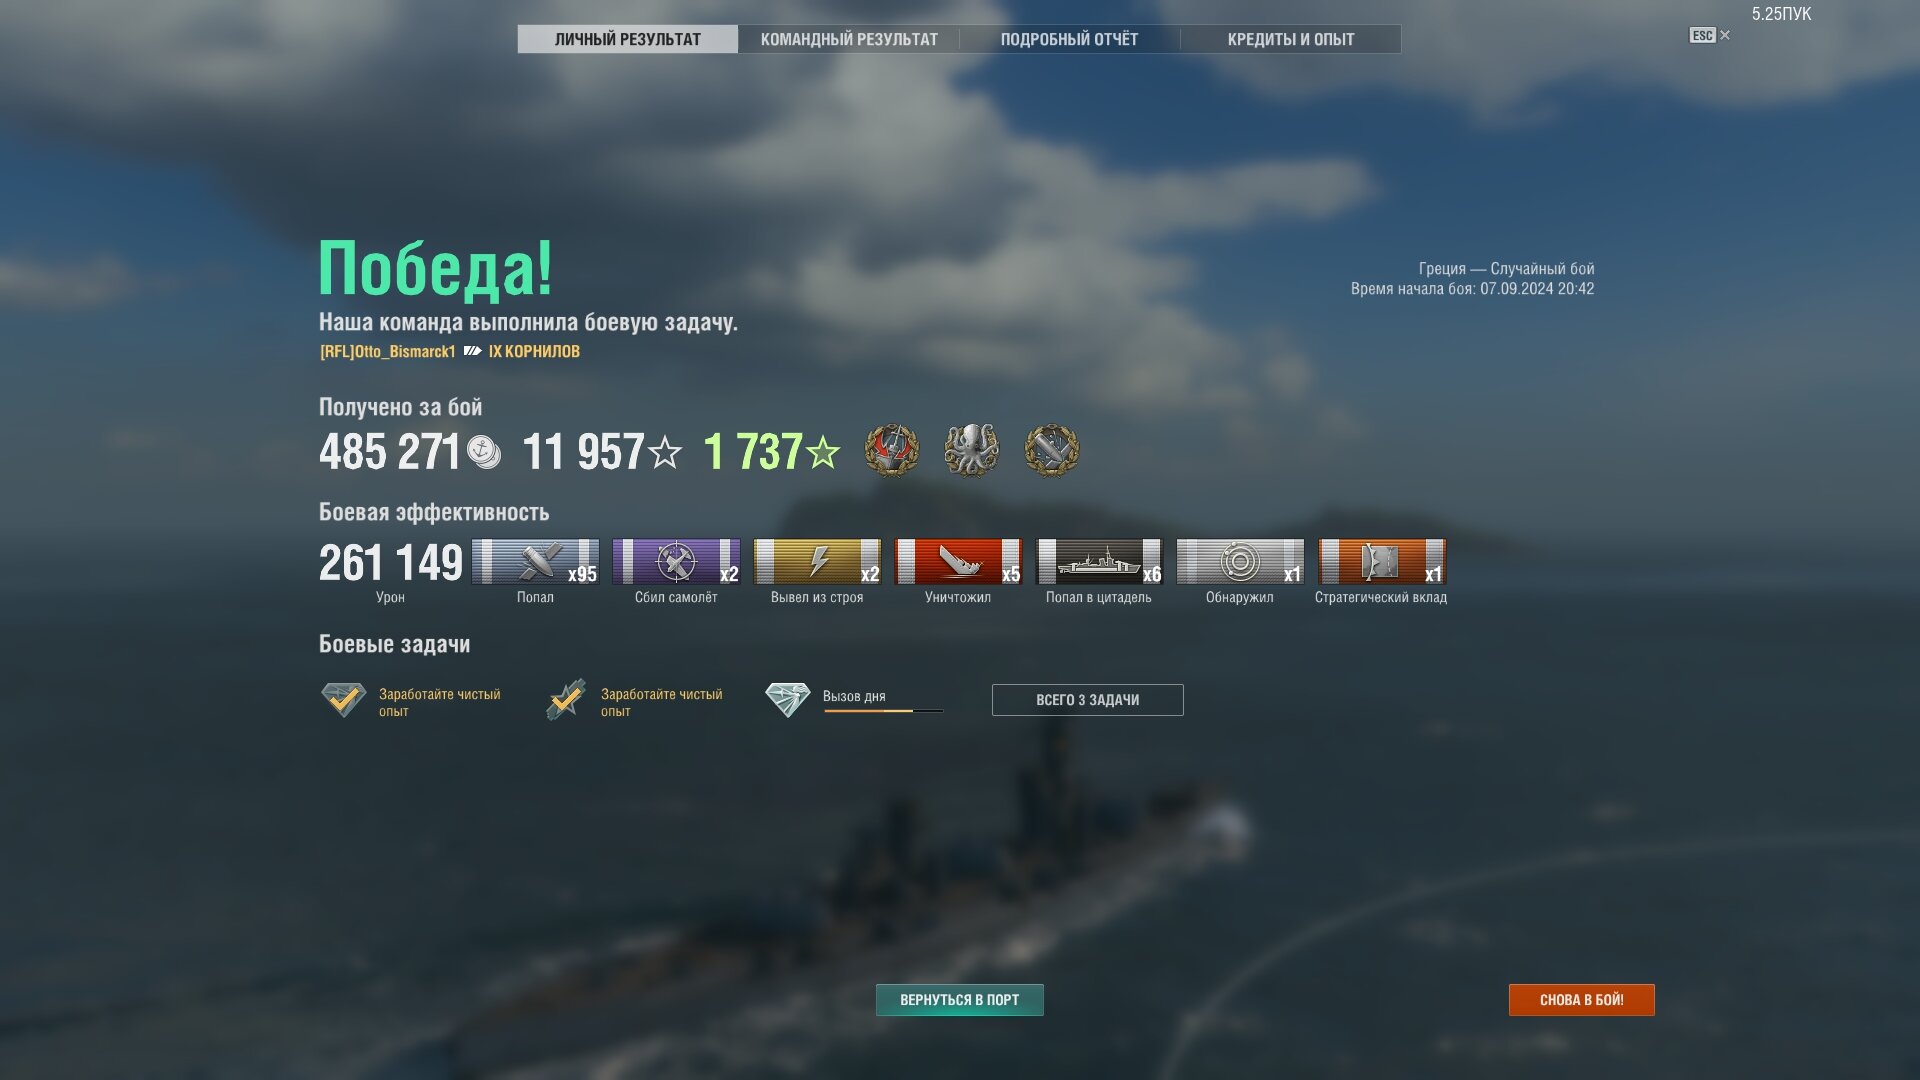The image size is (1920, 1080).
Task: Expand 'Всего 3 задачи' combat missions list
Action: pos(1088,700)
